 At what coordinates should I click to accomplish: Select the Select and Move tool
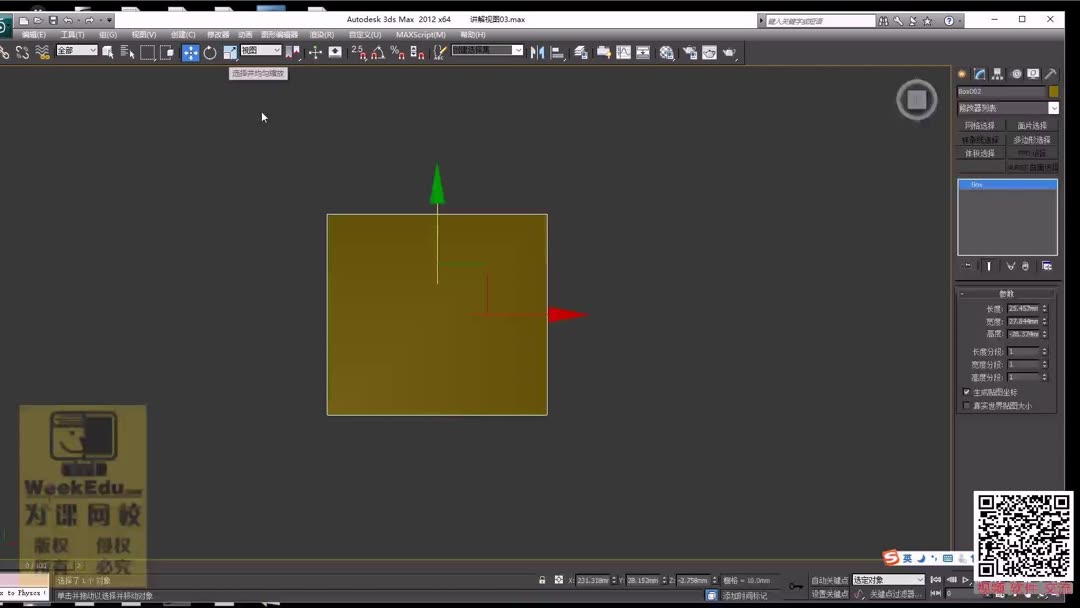click(x=191, y=52)
